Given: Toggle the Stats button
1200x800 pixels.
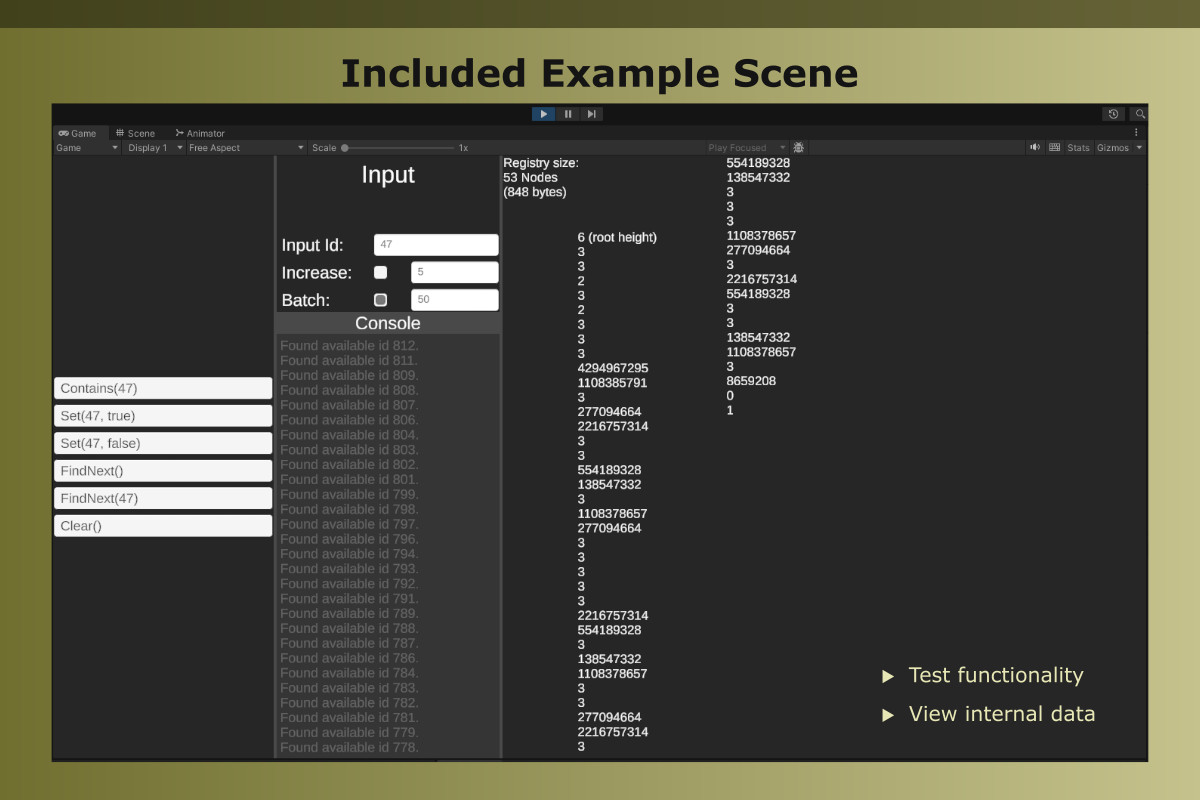Looking at the screenshot, I should (1078, 148).
